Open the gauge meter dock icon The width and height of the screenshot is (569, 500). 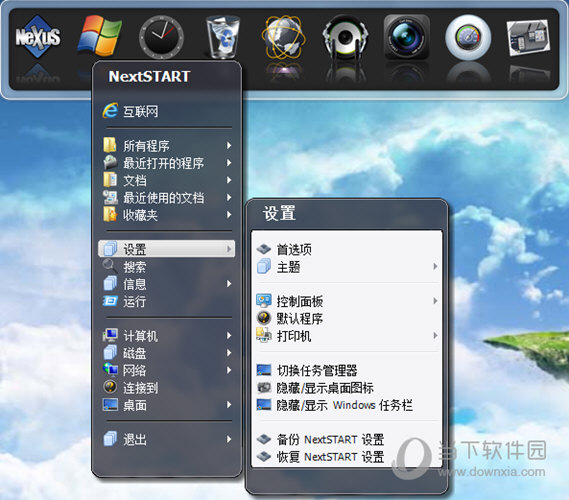pyautogui.click(x=468, y=37)
